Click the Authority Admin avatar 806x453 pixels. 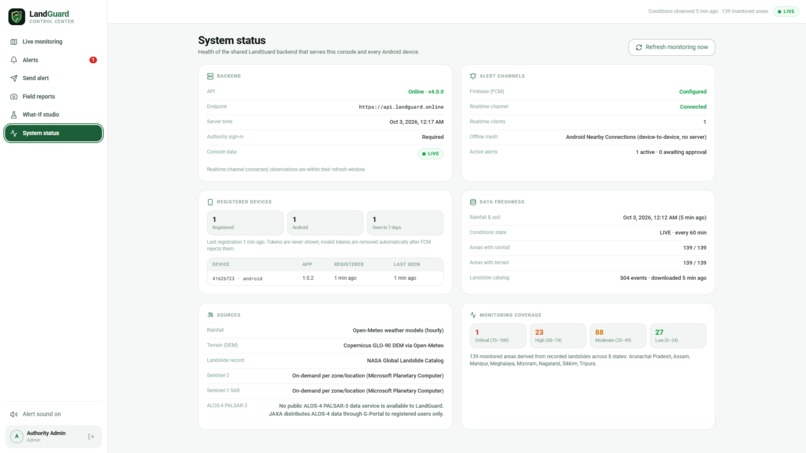coord(16,437)
